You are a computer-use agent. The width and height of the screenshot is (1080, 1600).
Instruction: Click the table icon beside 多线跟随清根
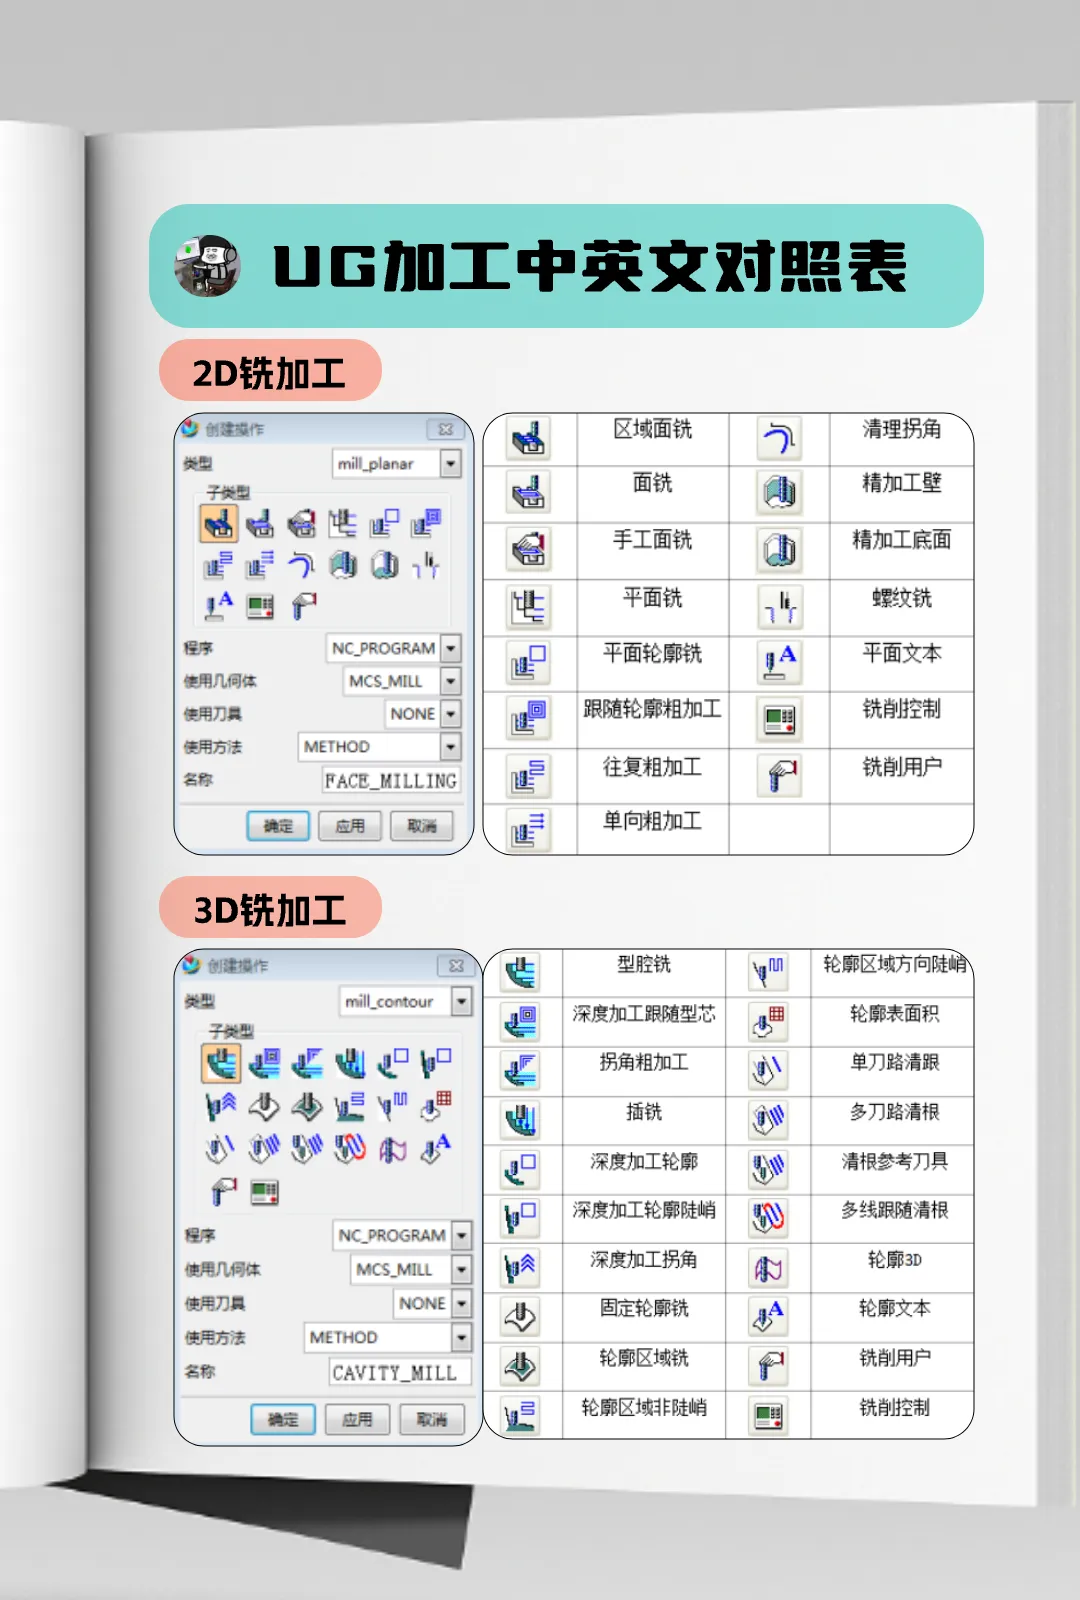point(769,1217)
